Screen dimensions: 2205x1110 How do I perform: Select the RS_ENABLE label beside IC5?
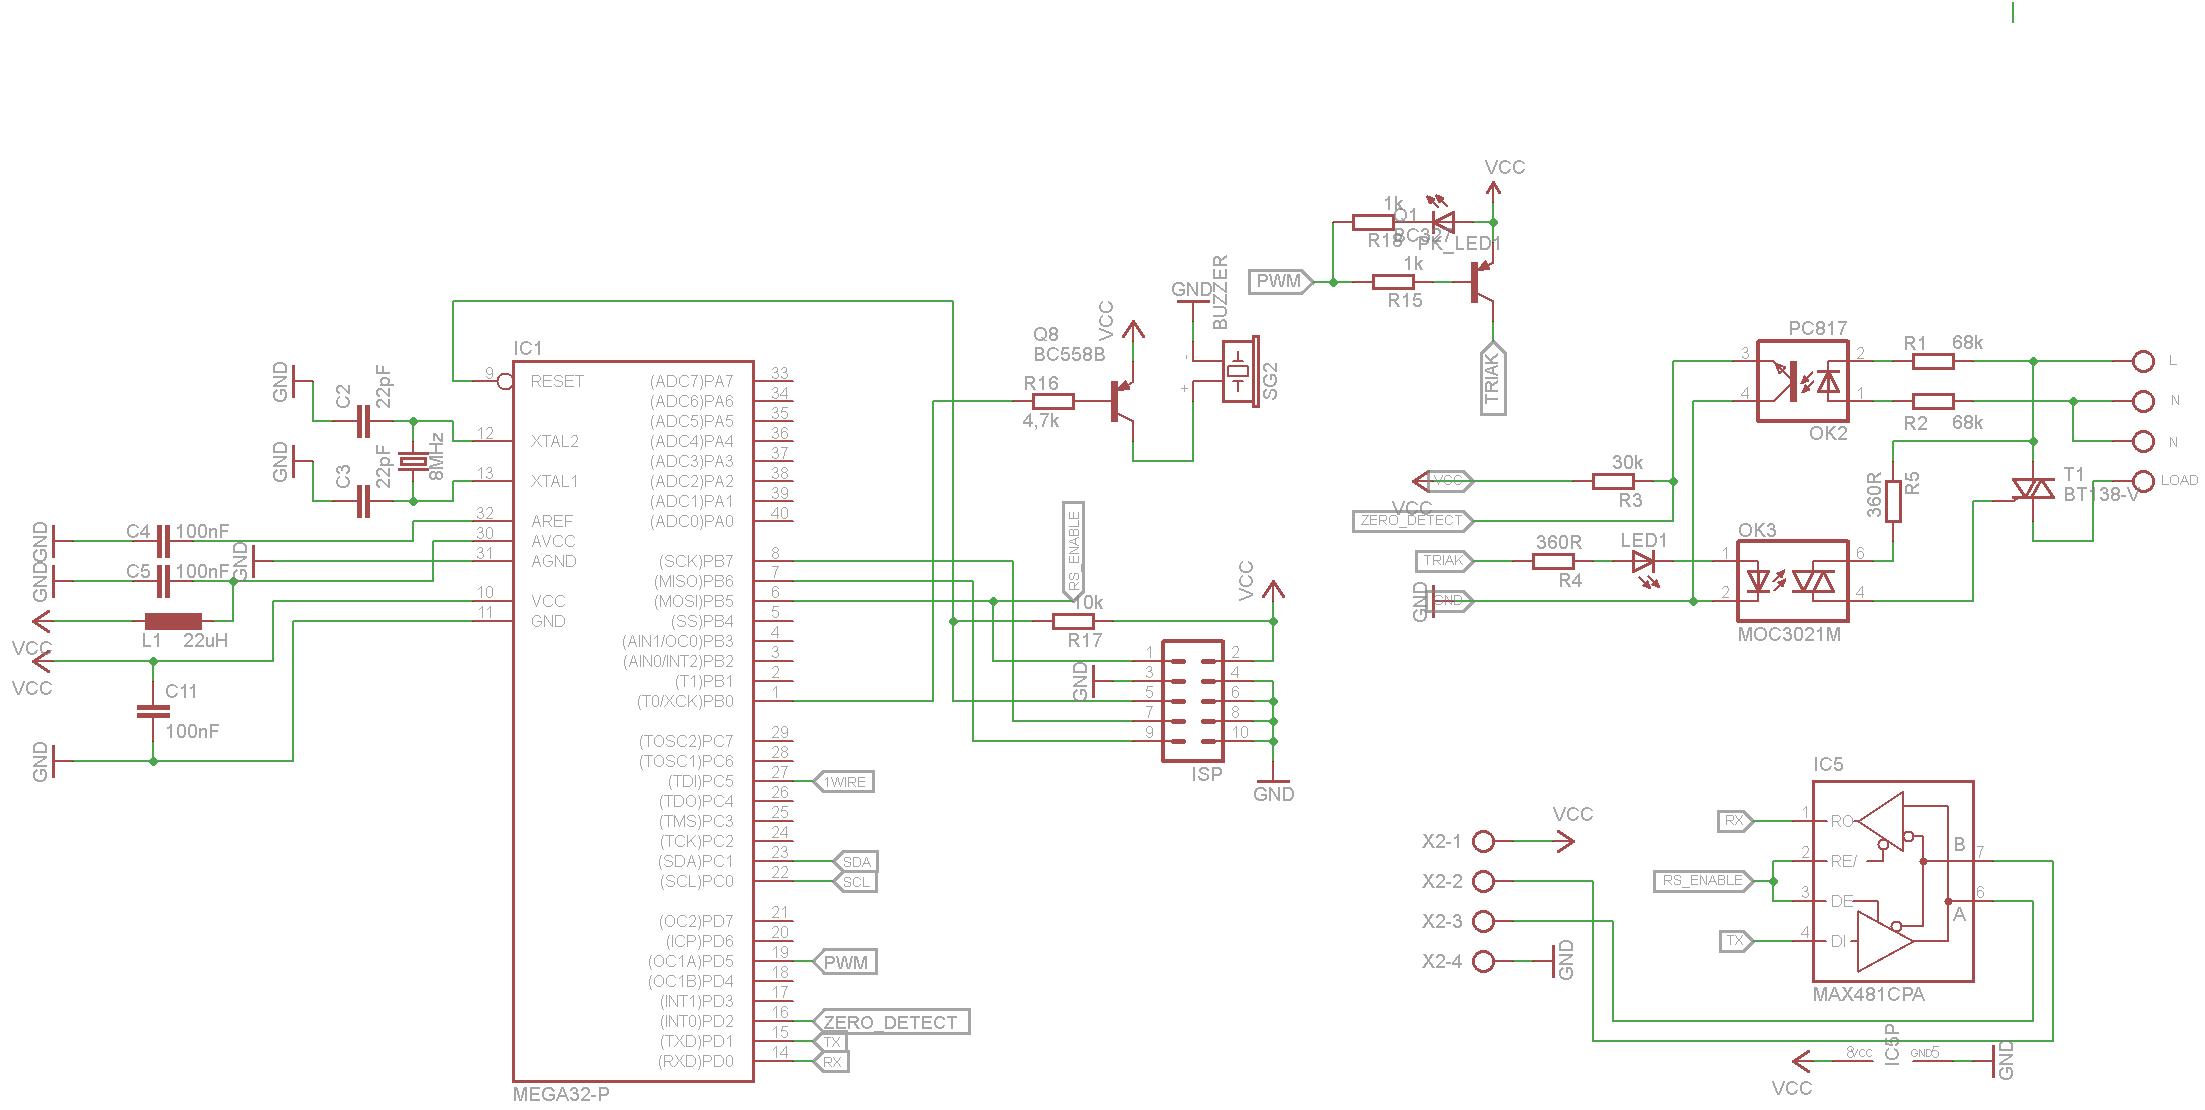(1701, 881)
